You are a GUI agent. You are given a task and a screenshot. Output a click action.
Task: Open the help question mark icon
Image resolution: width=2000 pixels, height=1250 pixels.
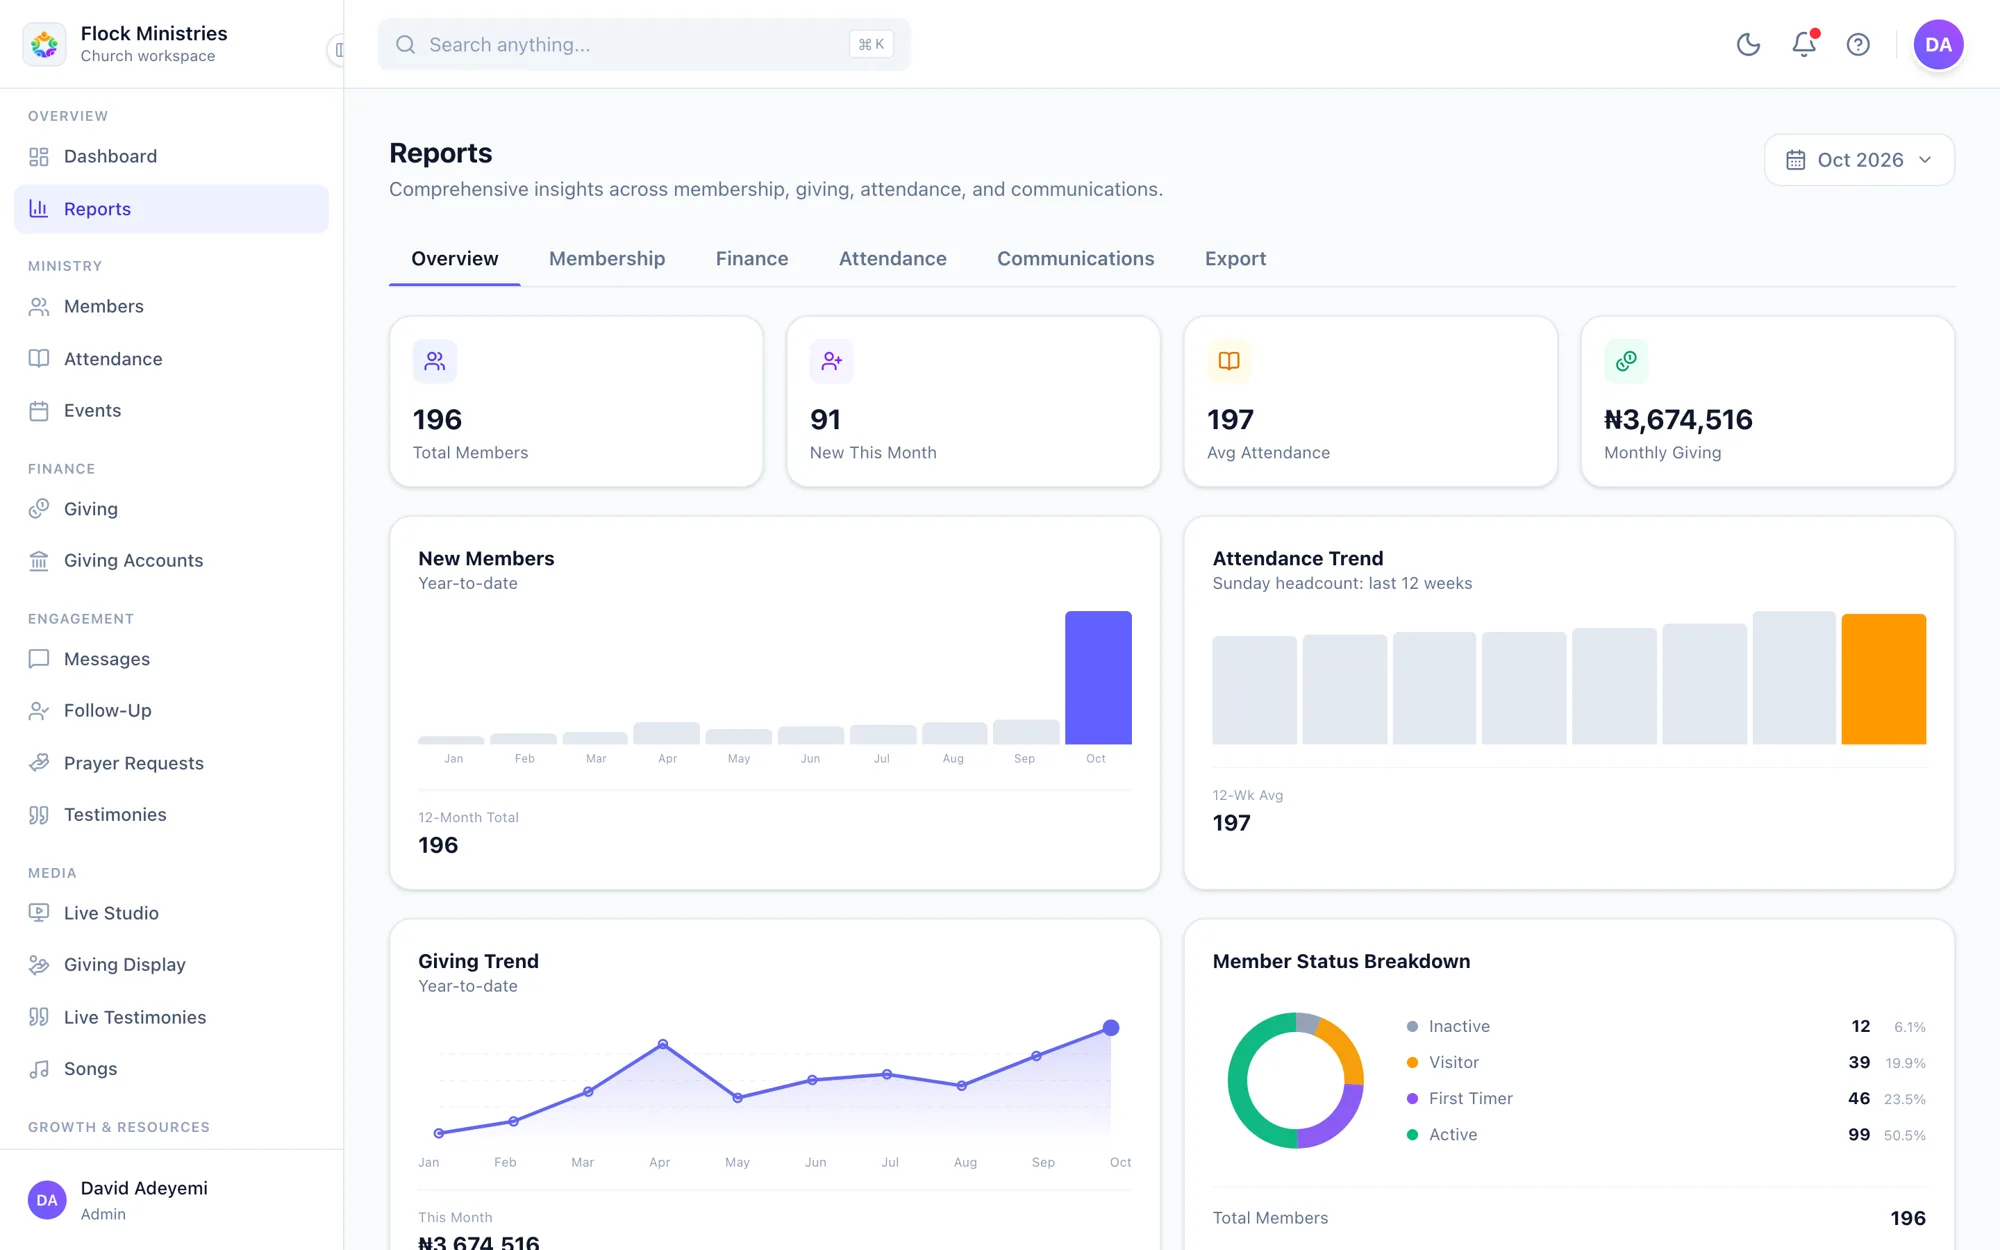click(1858, 44)
